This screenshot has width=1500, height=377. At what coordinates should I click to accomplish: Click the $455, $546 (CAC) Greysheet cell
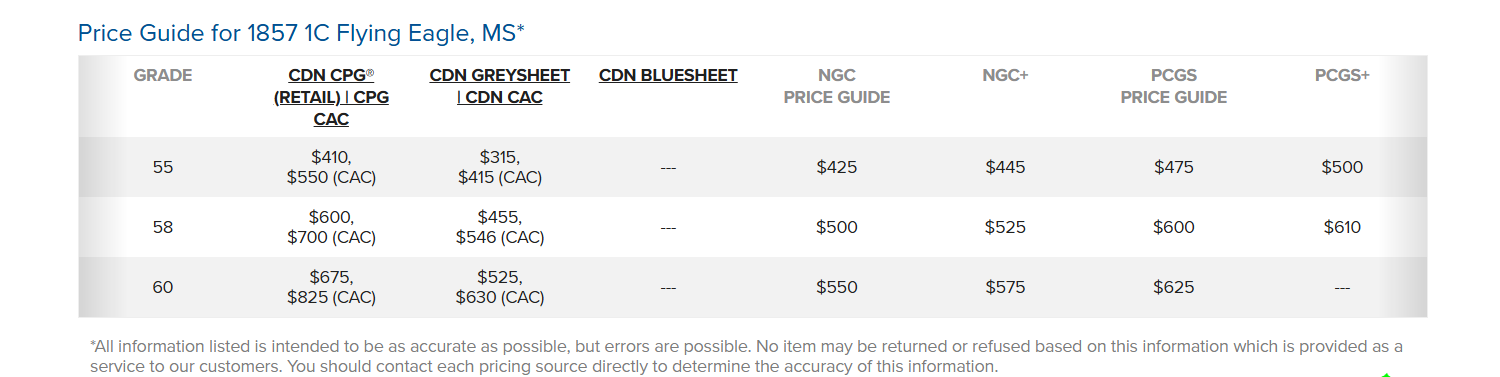click(x=500, y=227)
